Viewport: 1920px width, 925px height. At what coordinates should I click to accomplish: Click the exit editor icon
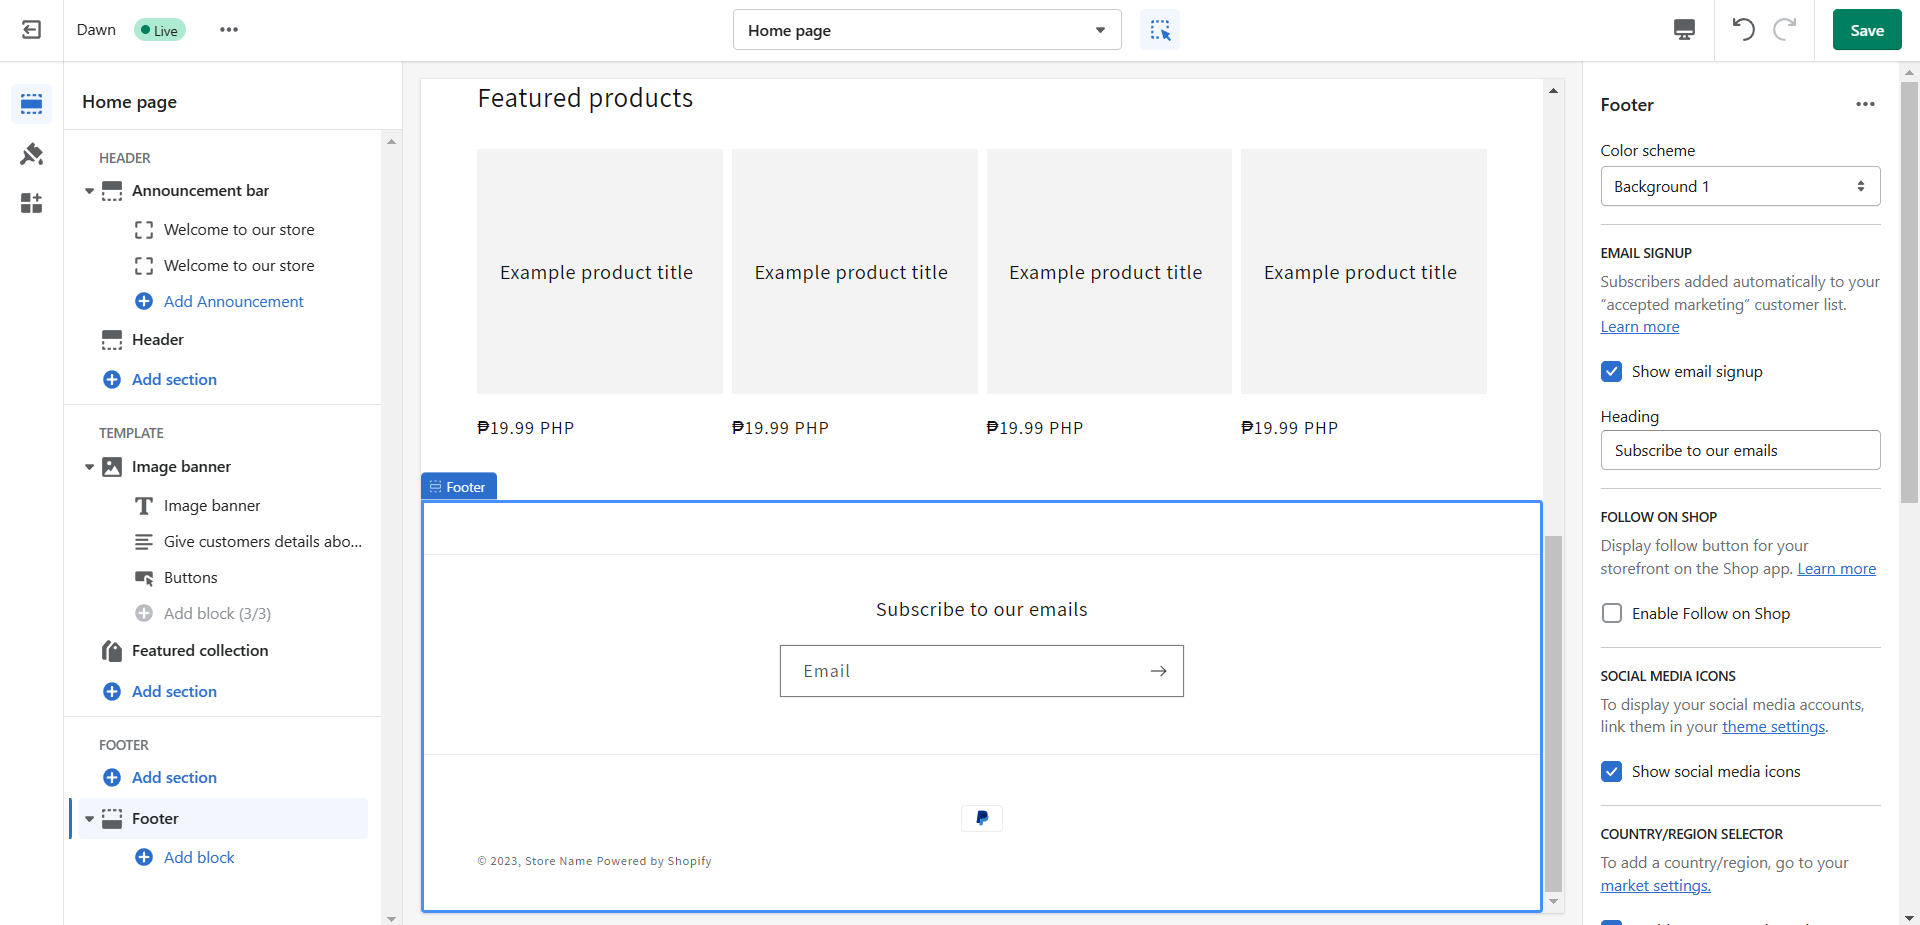tap(32, 30)
